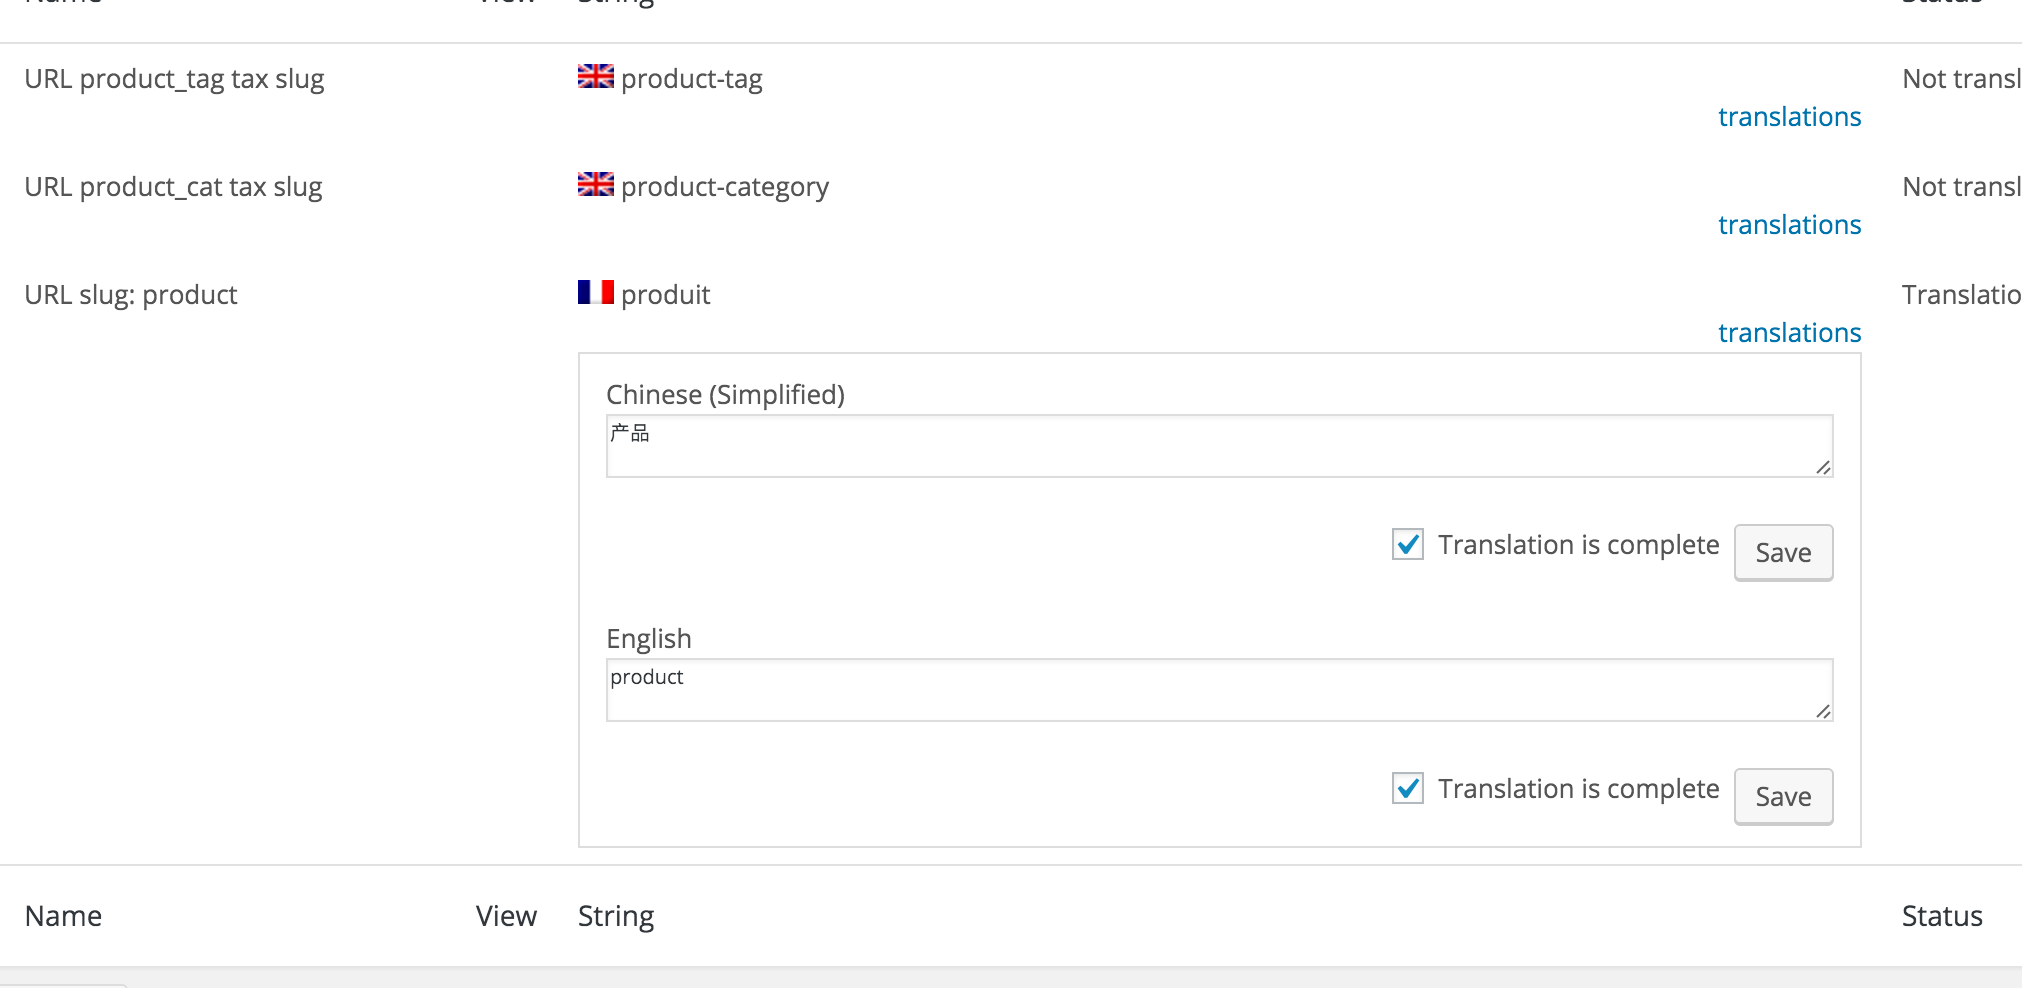Click the resize grip of Chinese textarea
2022x988 pixels.
pos(1823,467)
